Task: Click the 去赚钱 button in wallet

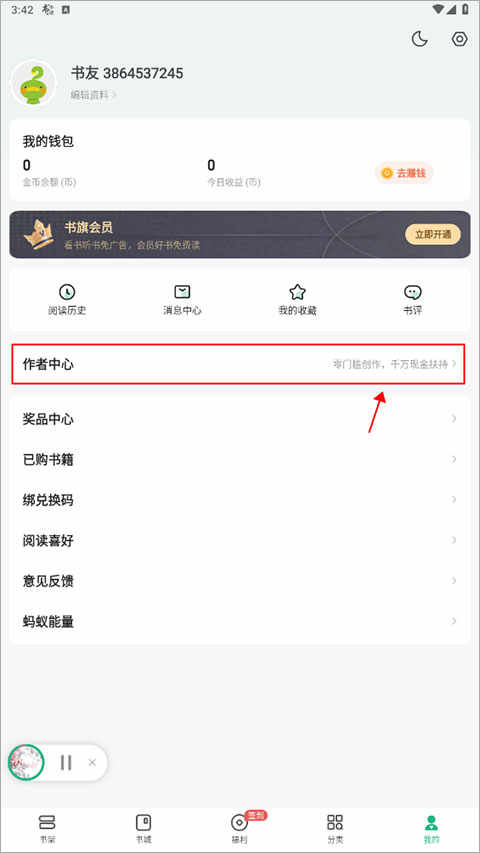Action: pyautogui.click(x=404, y=174)
